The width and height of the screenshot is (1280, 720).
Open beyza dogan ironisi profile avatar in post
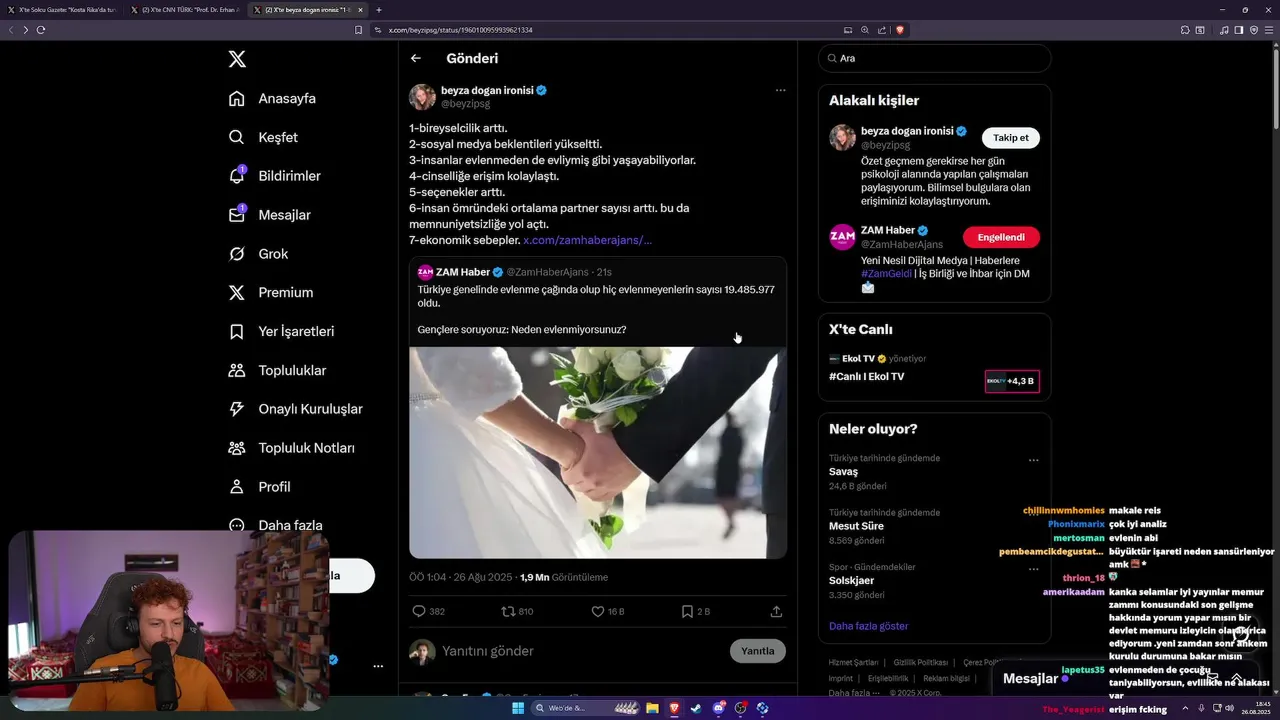coord(422,97)
